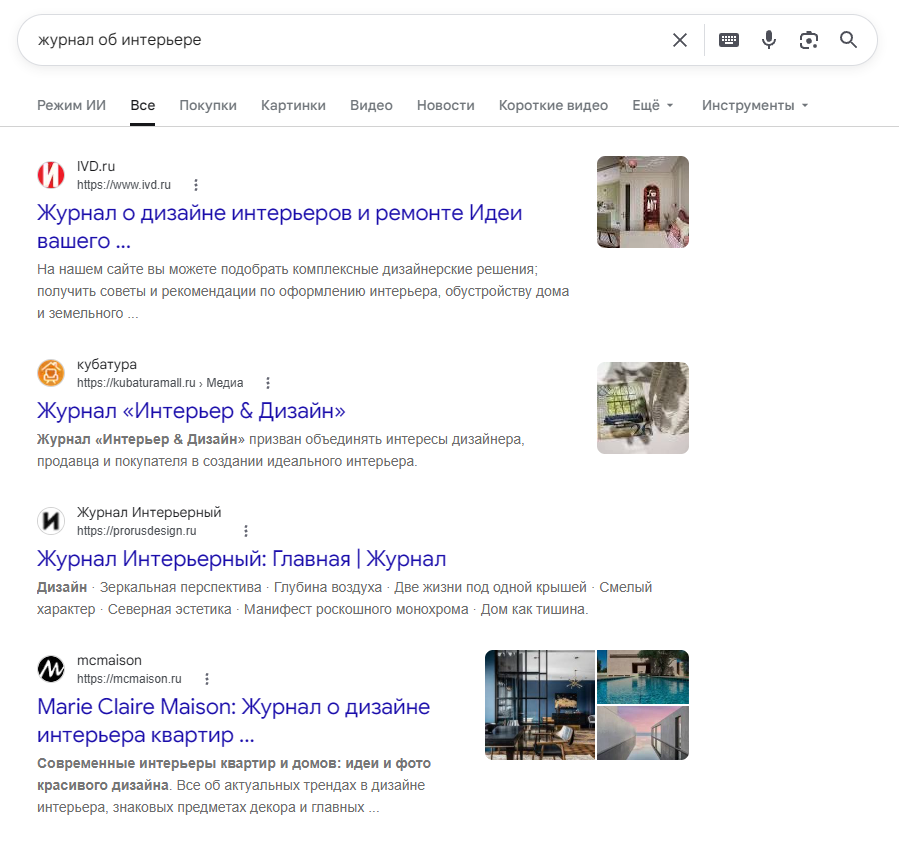The height and width of the screenshot is (841, 899).
Task: Switch to Видео tab
Action: (372, 105)
